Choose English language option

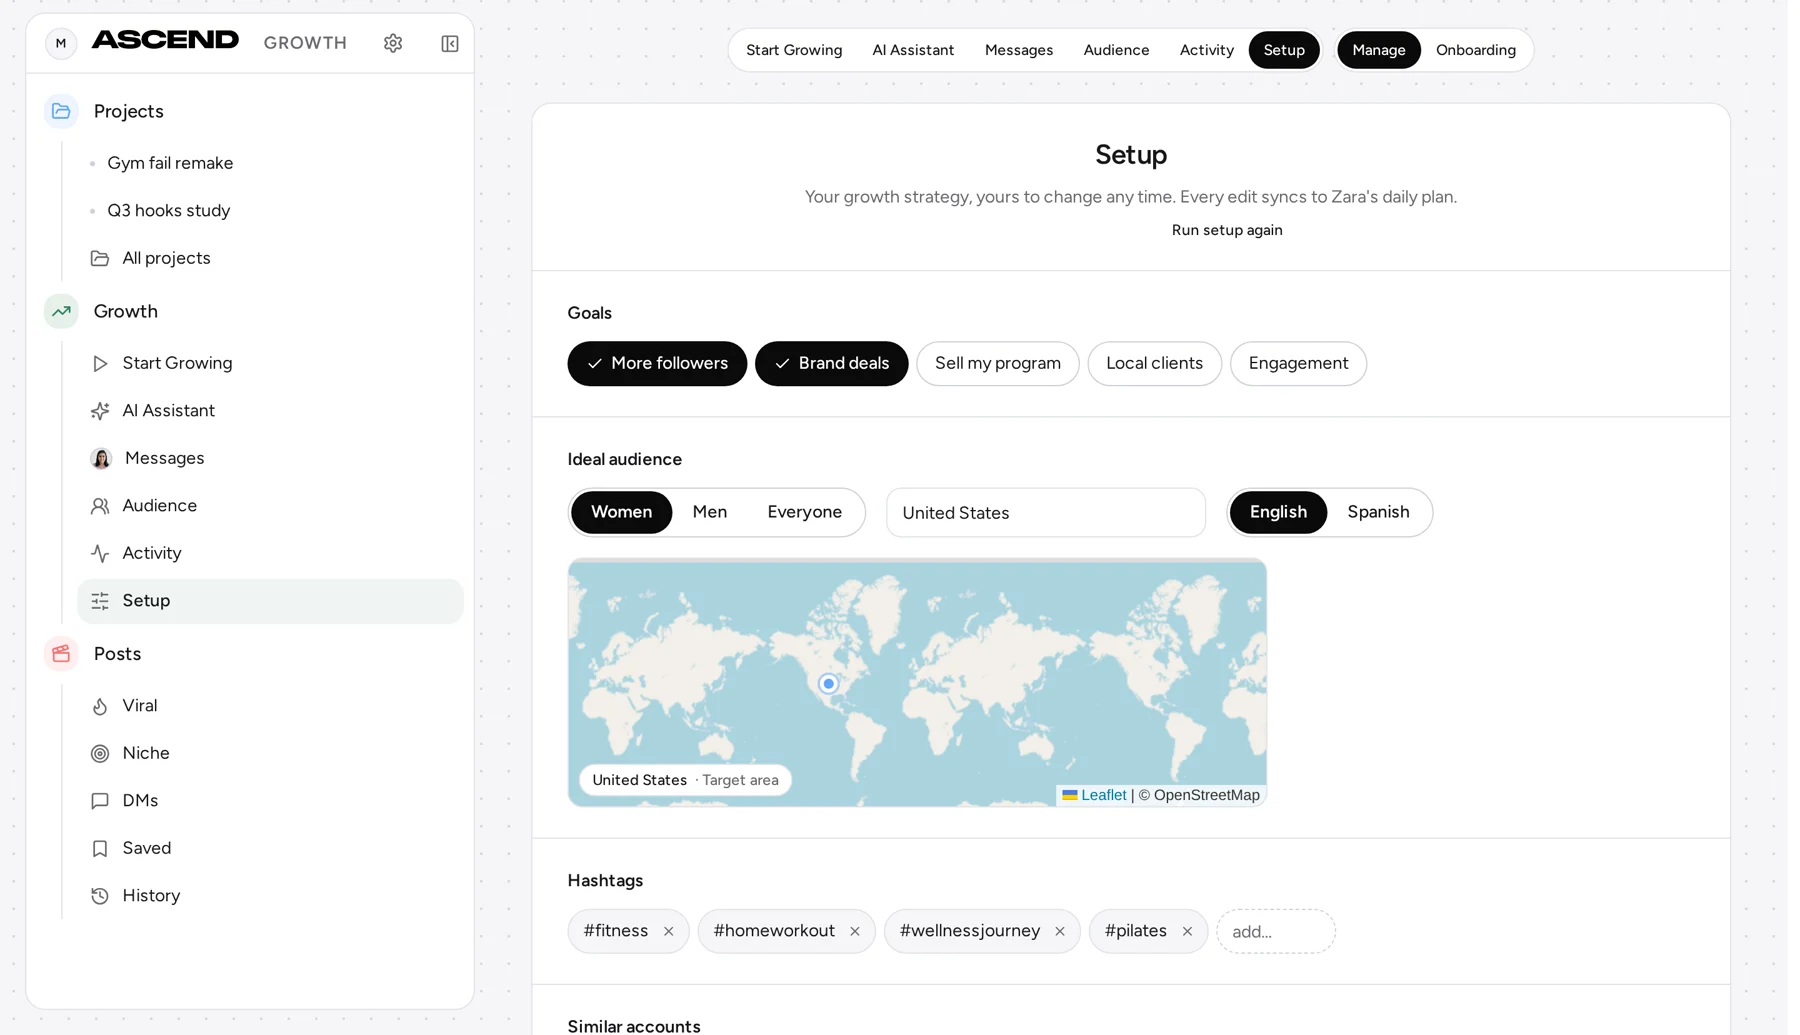click(x=1278, y=512)
